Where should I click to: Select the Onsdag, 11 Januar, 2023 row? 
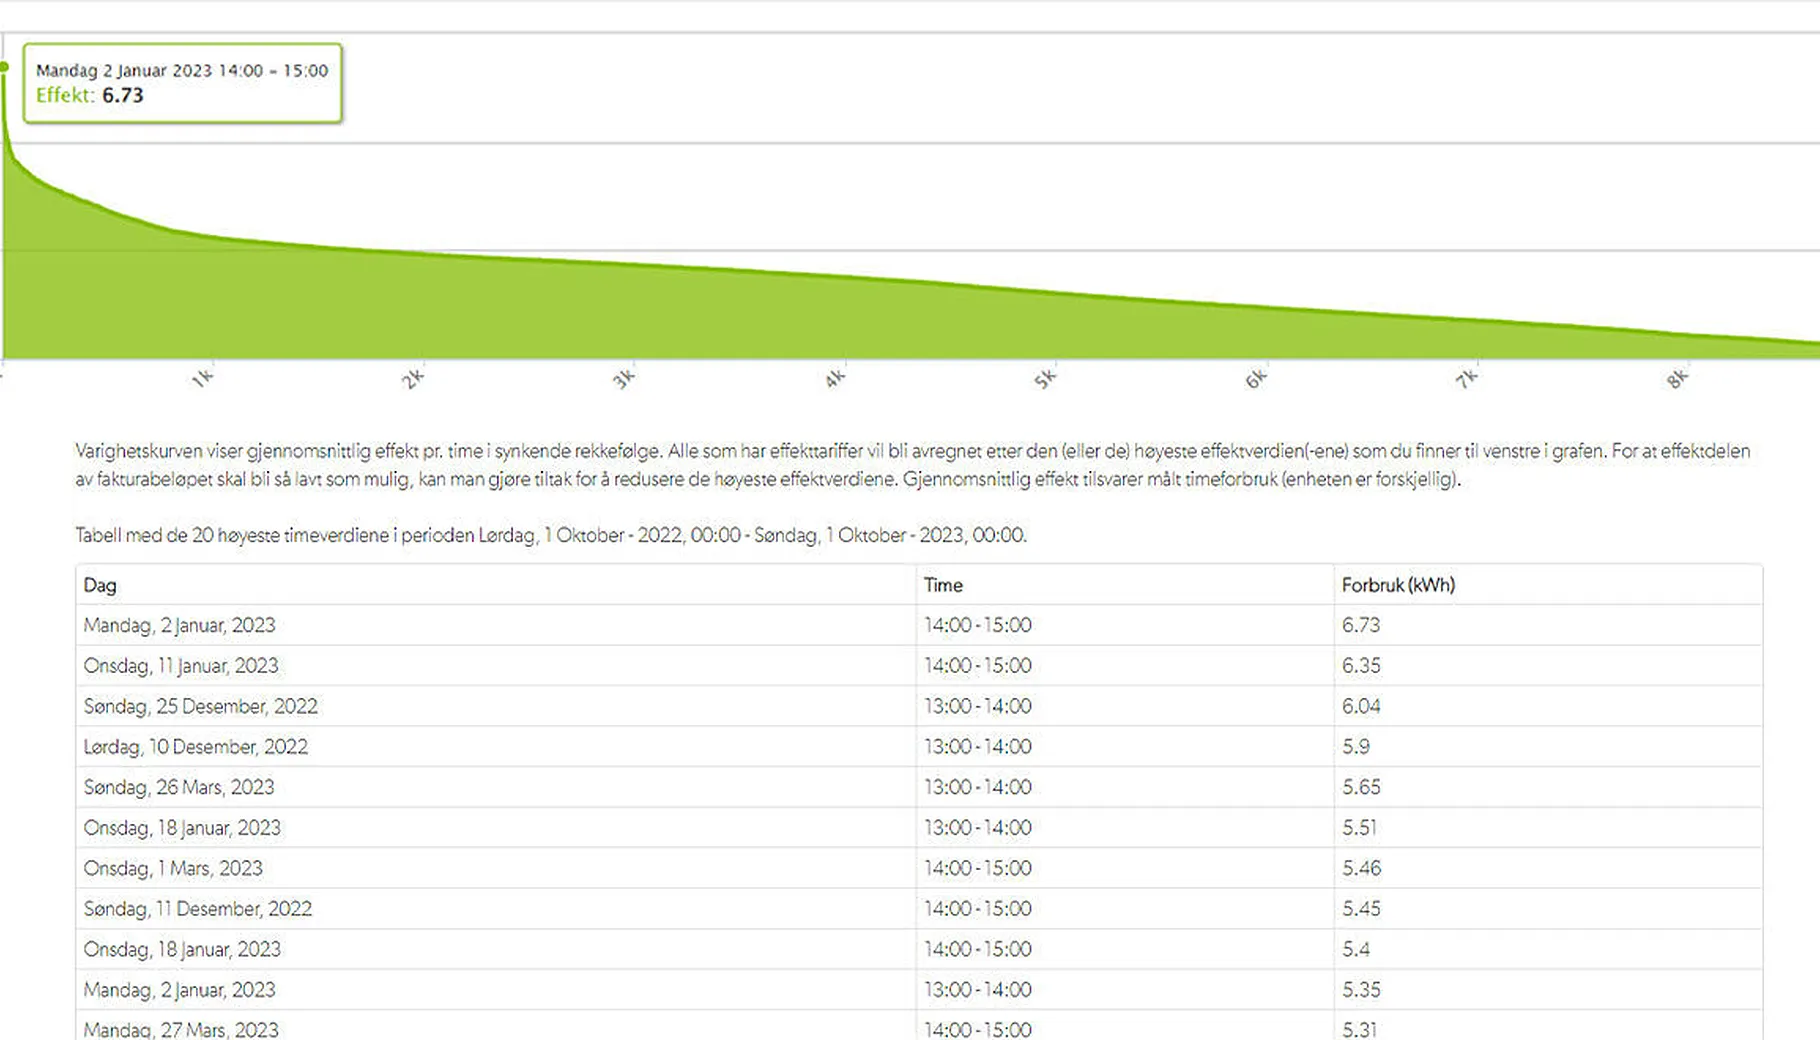(181, 666)
